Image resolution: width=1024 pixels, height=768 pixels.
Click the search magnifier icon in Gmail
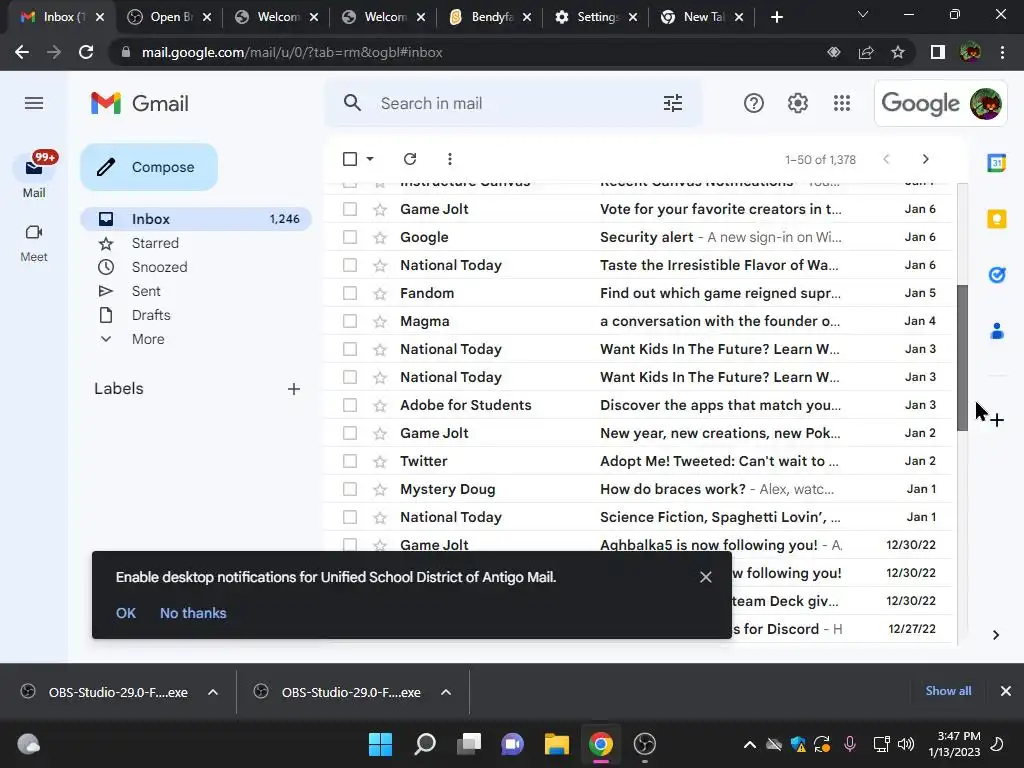(x=352, y=103)
